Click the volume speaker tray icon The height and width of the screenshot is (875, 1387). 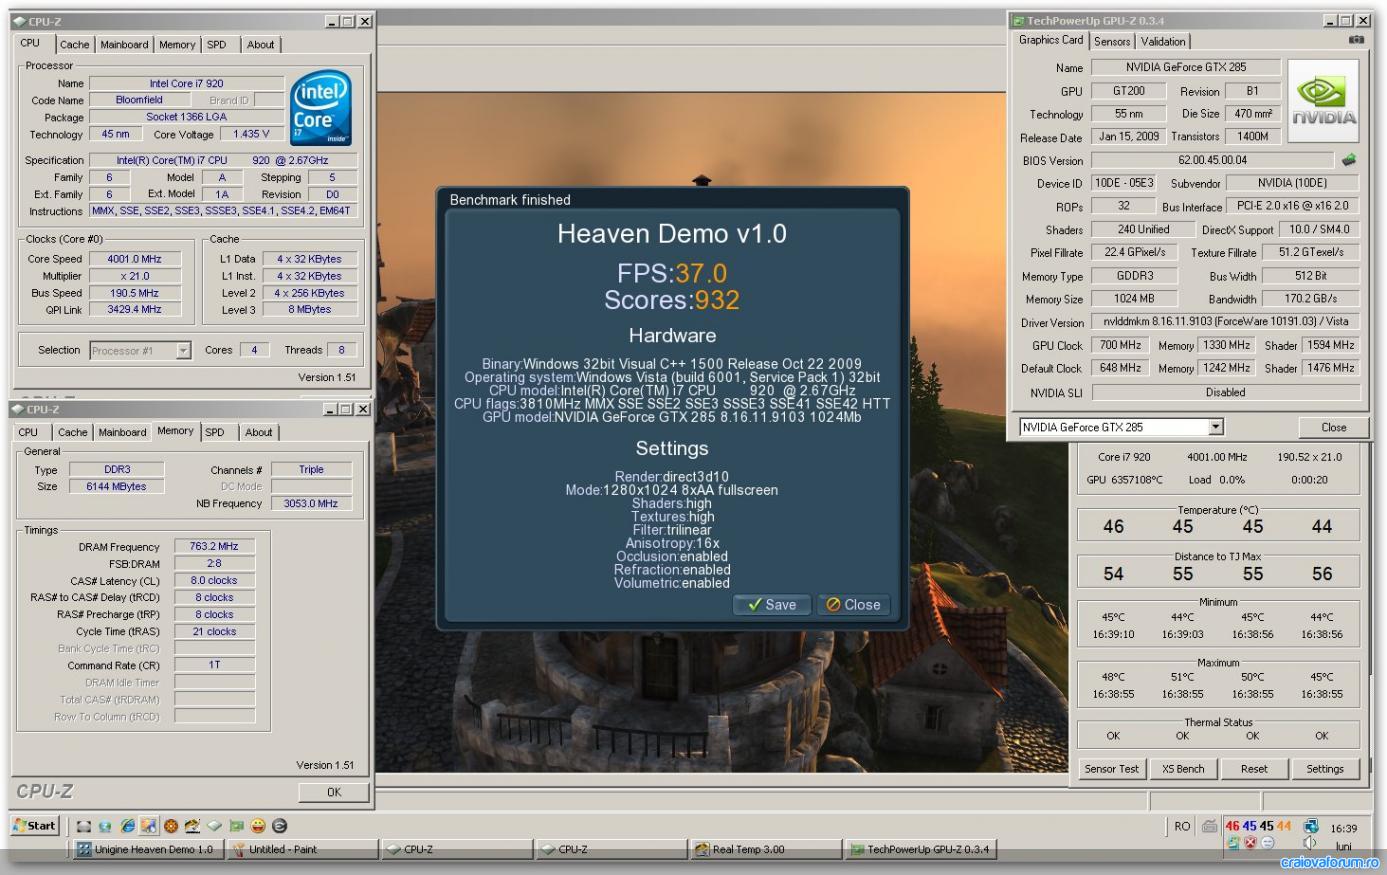(x=1310, y=843)
